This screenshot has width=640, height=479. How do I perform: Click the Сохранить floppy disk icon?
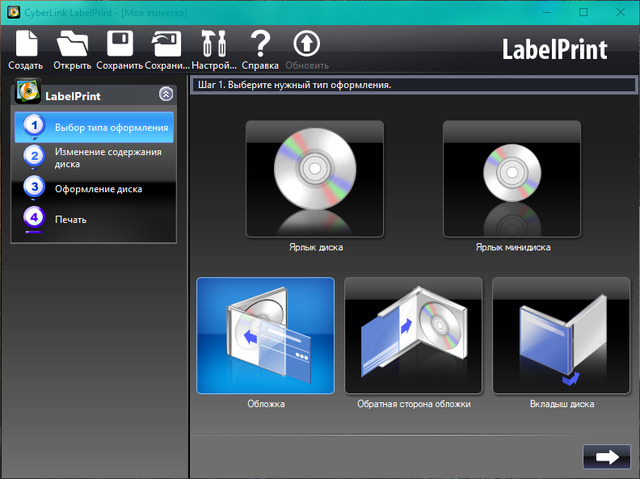[x=120, y=45]
